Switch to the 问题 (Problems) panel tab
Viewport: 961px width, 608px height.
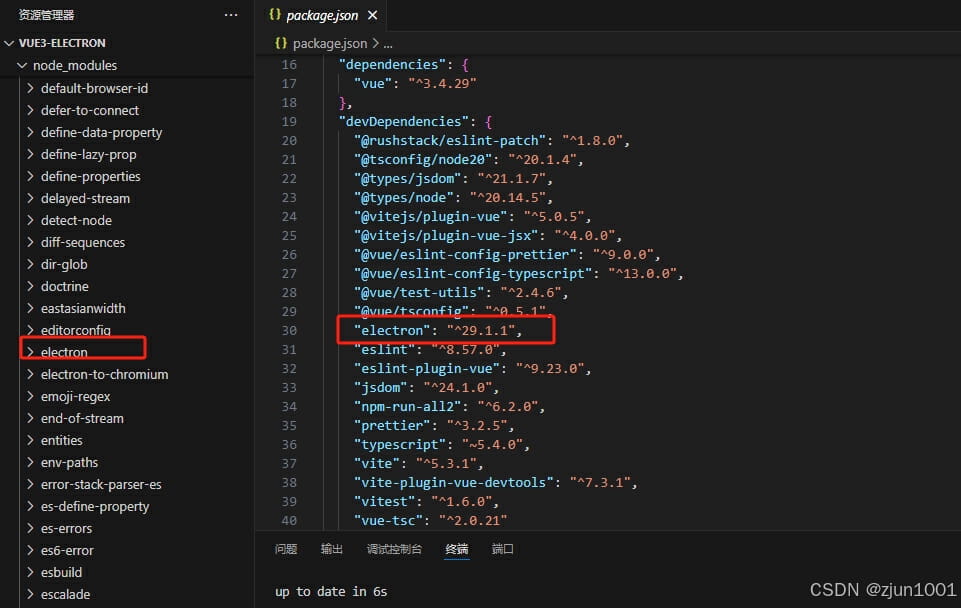[286, 549]
